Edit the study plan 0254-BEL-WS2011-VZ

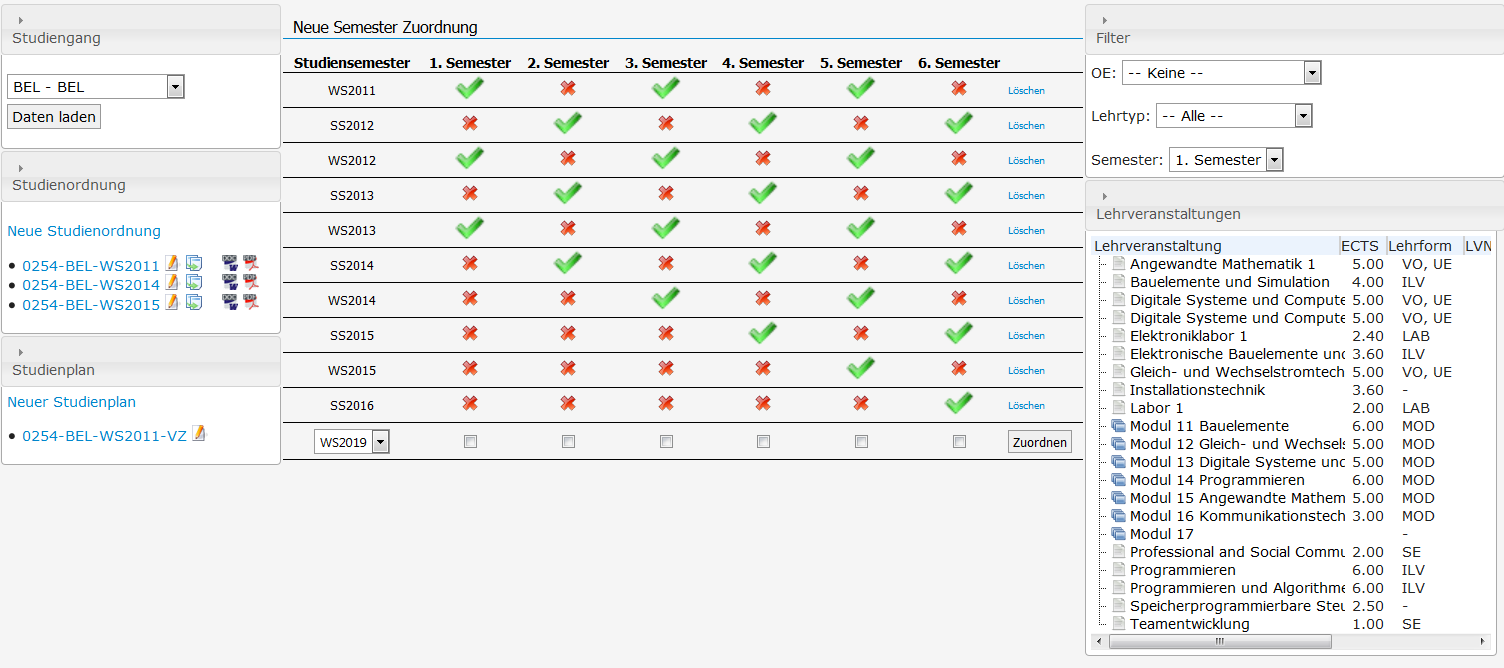point(198,434)
